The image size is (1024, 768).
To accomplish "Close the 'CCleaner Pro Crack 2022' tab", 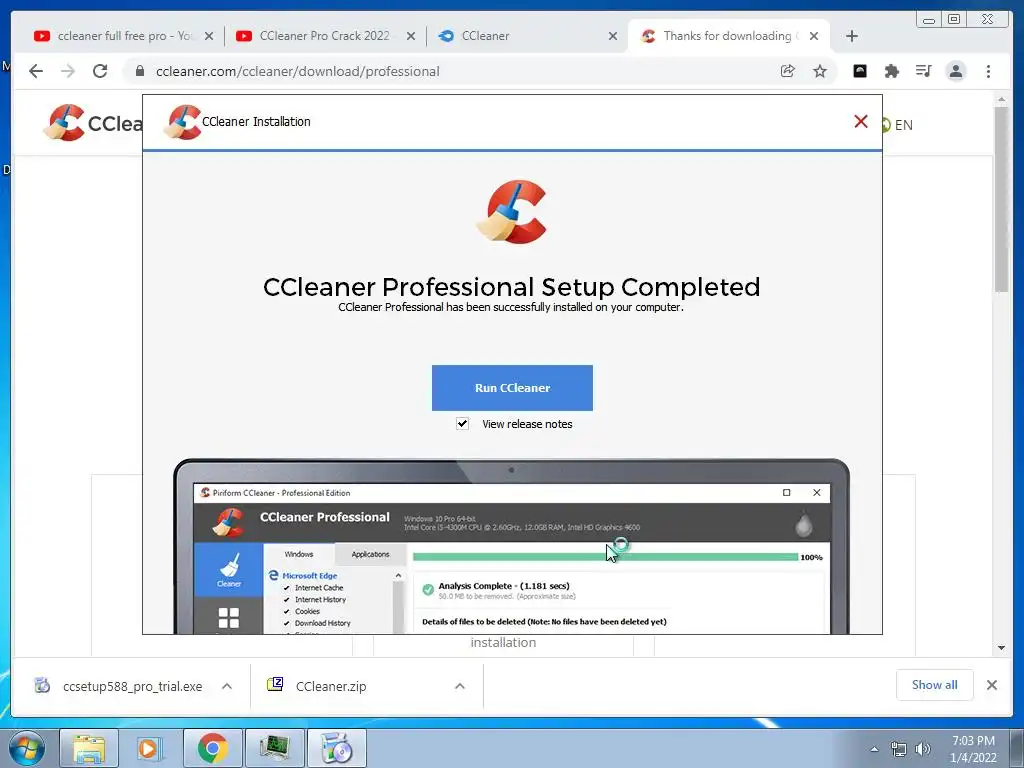I will pos(411,37).
